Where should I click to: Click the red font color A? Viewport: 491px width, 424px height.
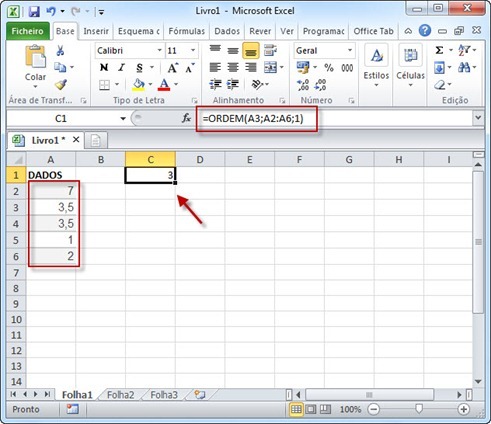click(x=164, y=85)
